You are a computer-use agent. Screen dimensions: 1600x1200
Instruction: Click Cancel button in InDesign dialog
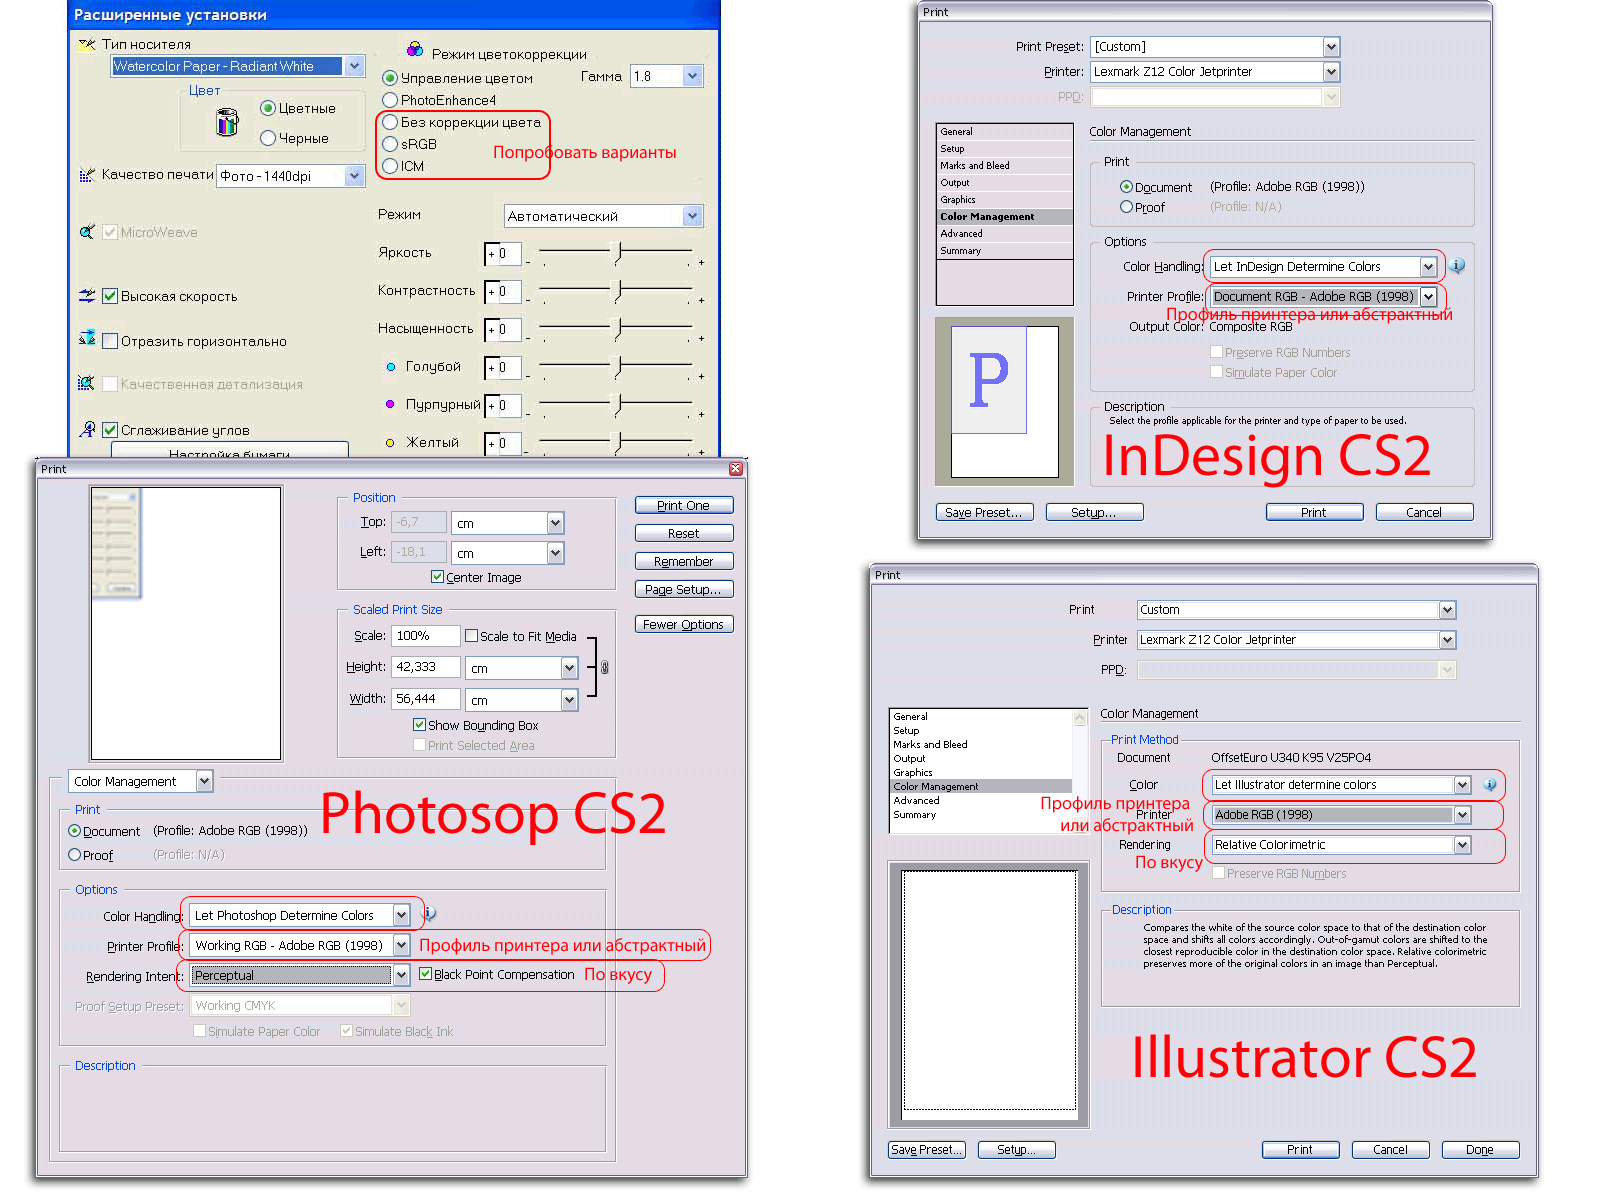coord(1424,512)
